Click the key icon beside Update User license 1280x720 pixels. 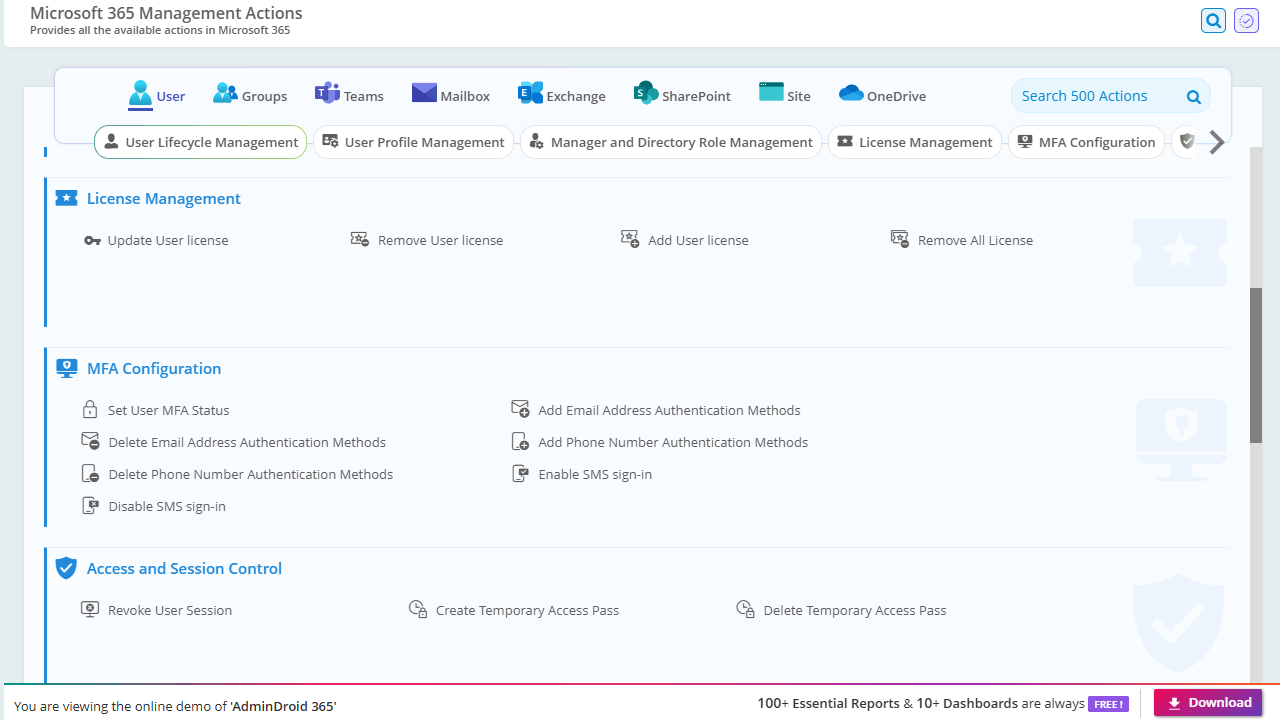92,240
